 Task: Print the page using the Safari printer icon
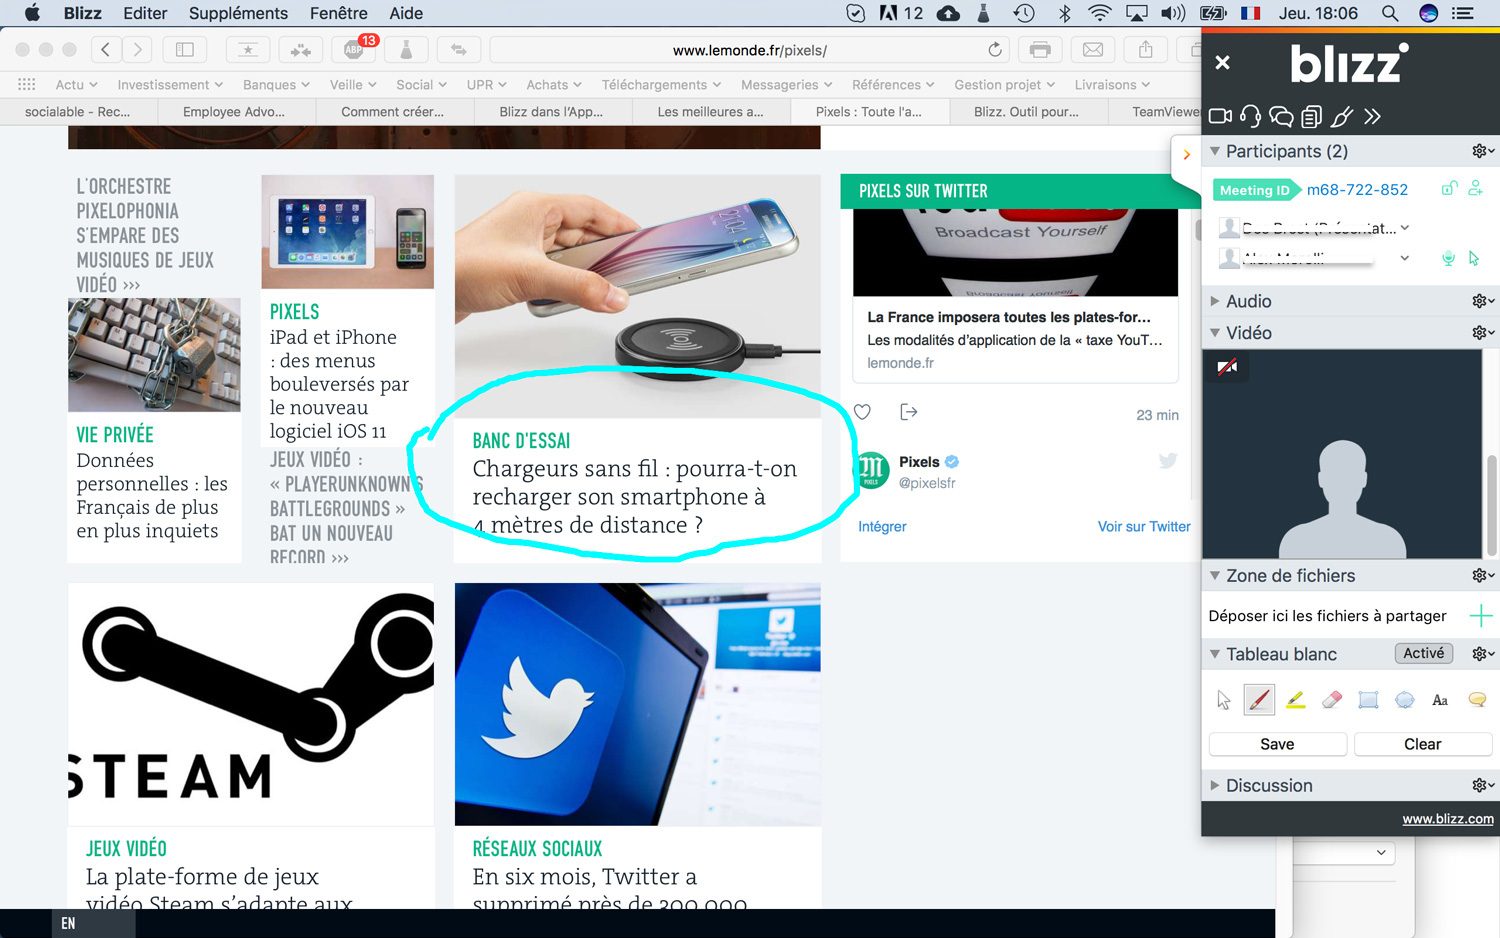pos(1040,50)
